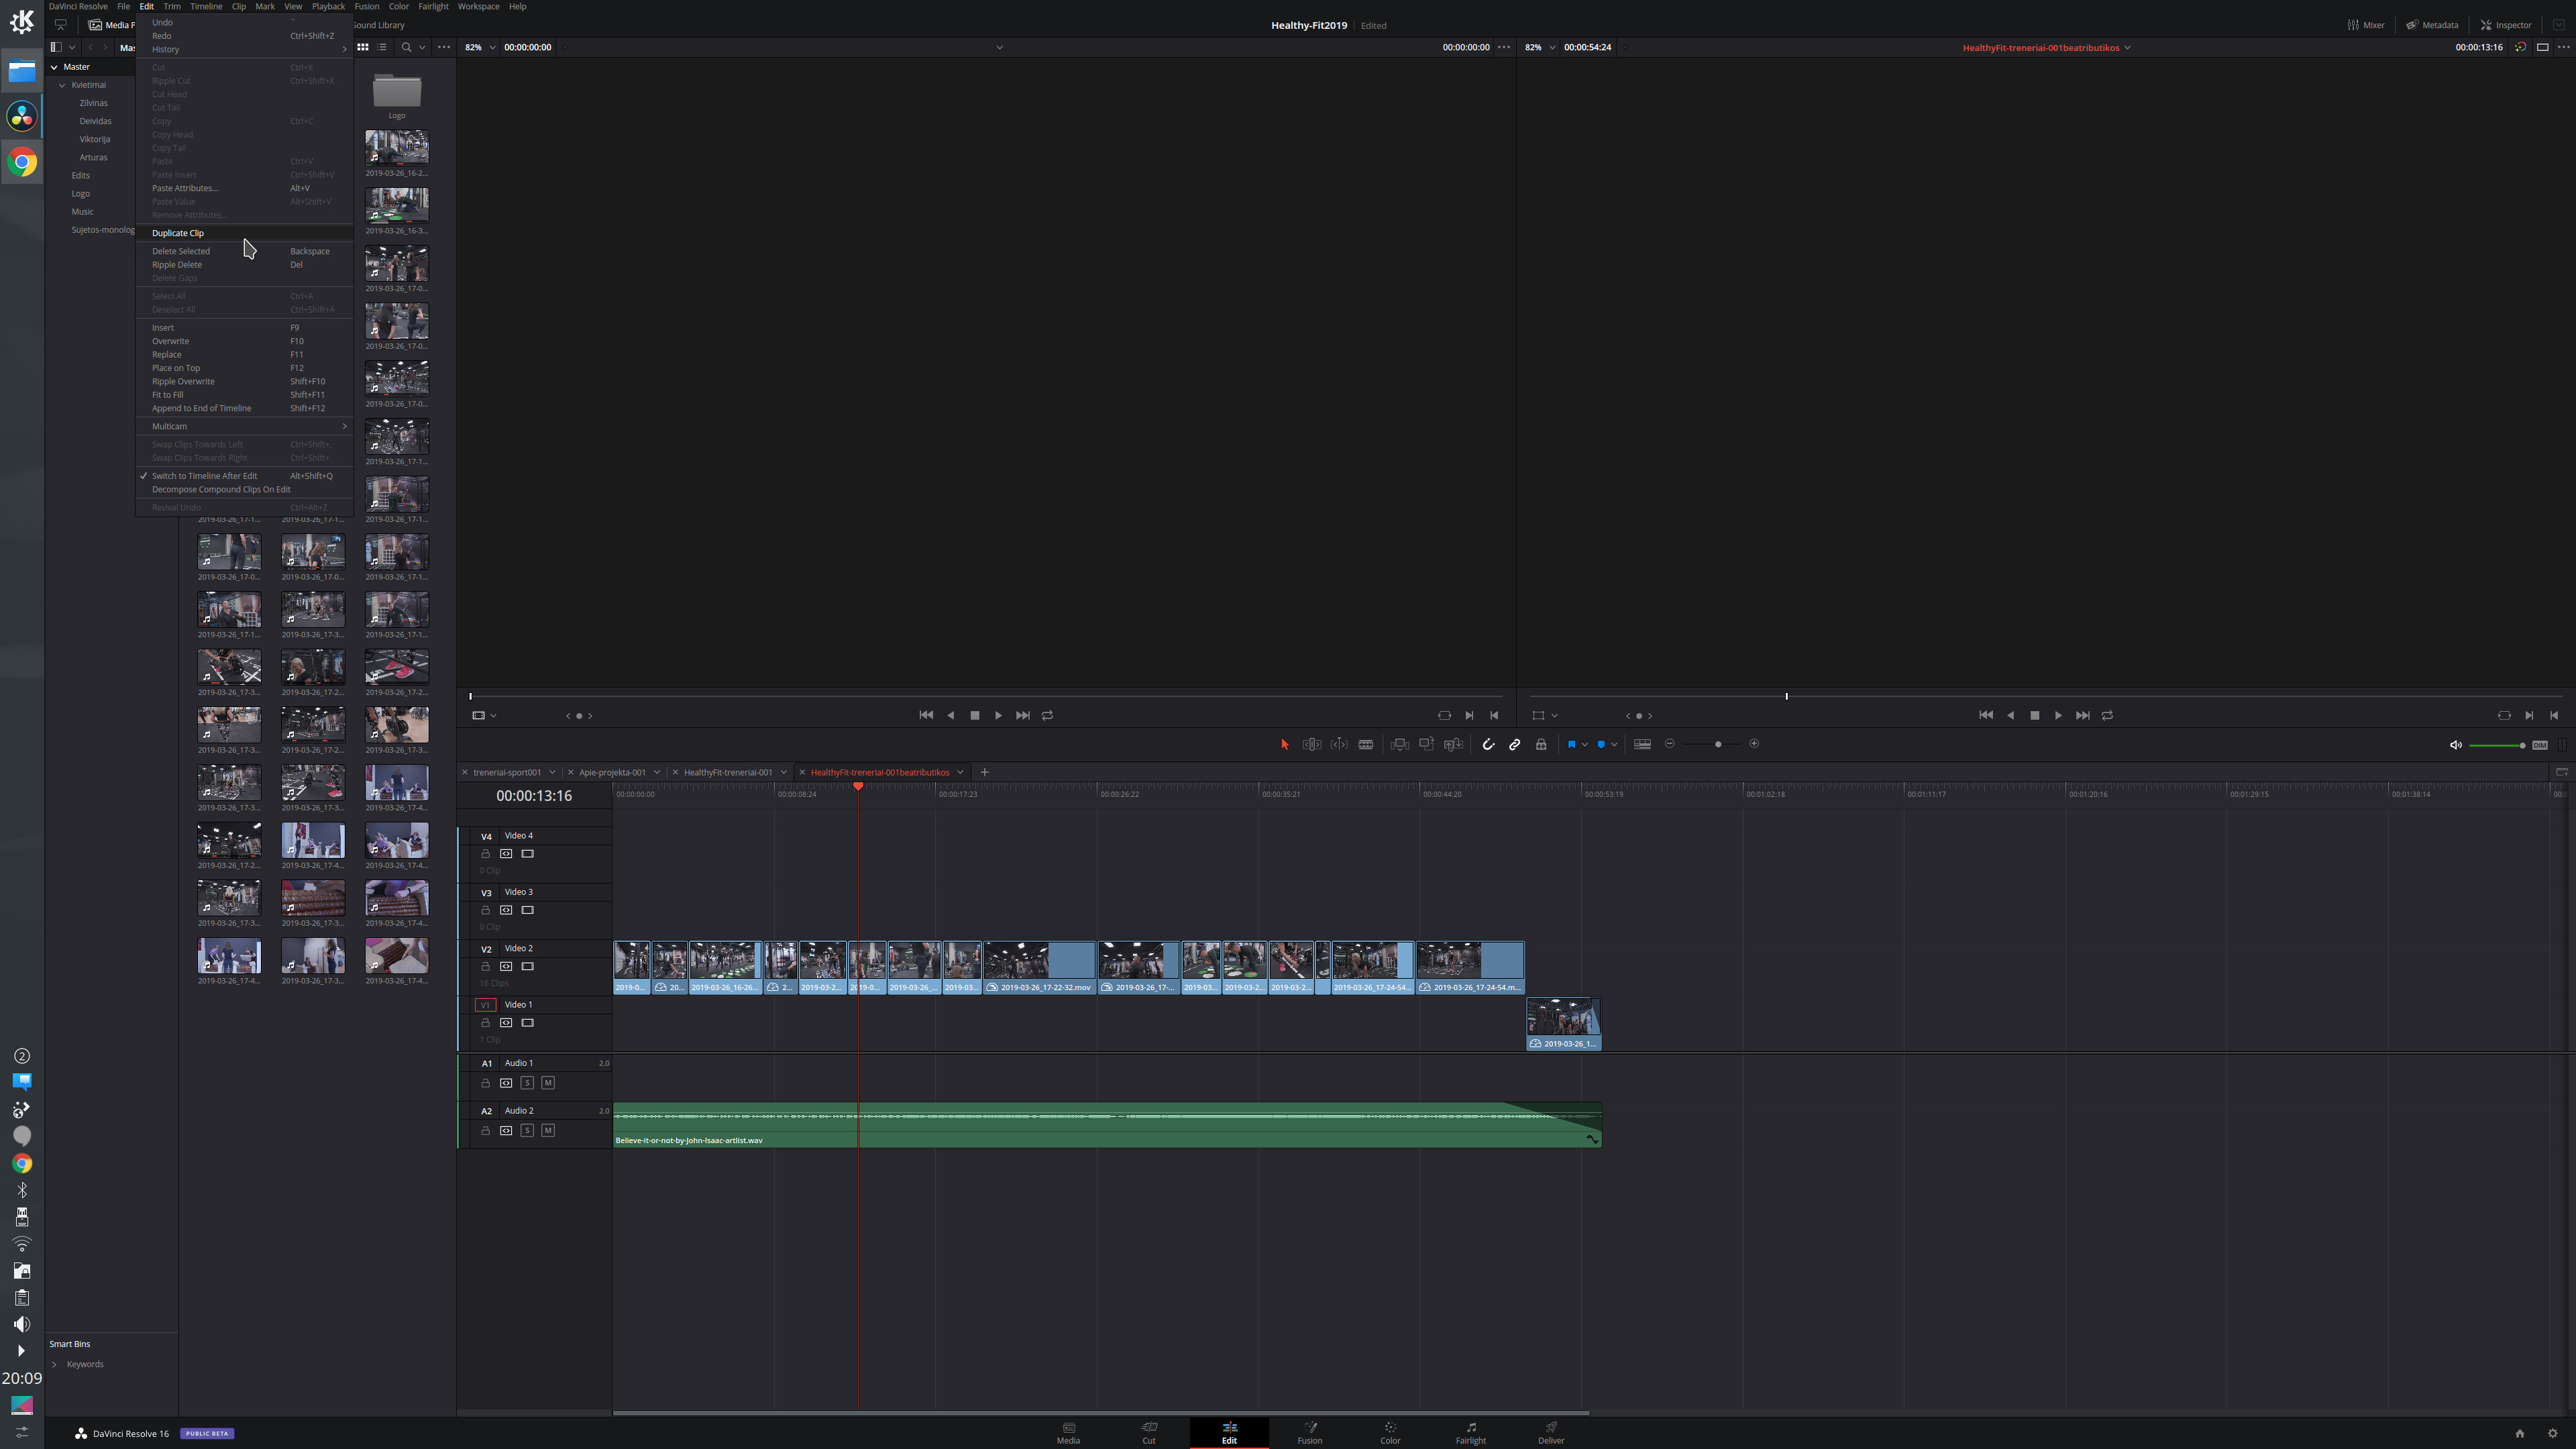Open flag color dropdown arrow
This screenshot has height=1449, width=2576.
[x=1585, y=744]
